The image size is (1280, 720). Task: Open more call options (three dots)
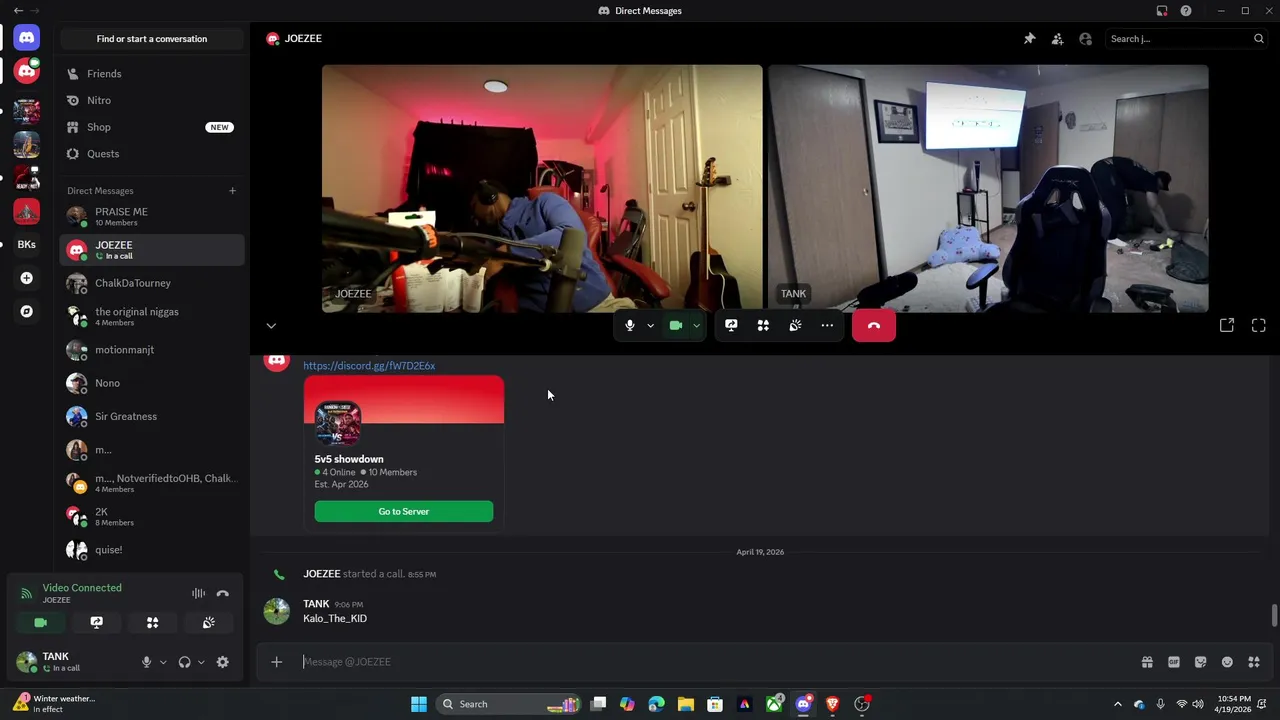click(x=827, y=325)
